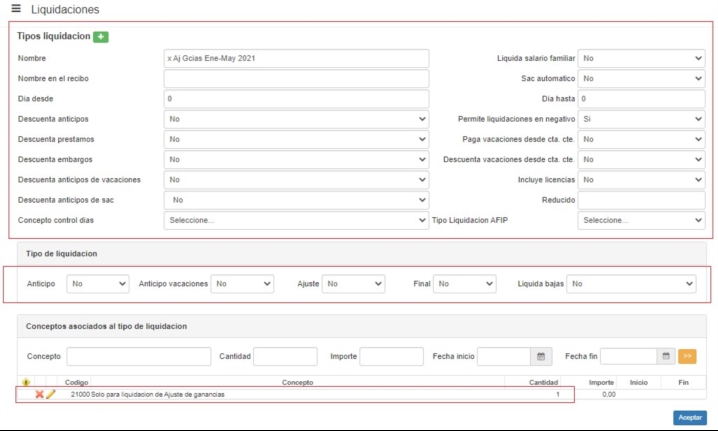The image size is (718, 431).
Task: Open the hamburger navigation menu
Action: point(15,9)
